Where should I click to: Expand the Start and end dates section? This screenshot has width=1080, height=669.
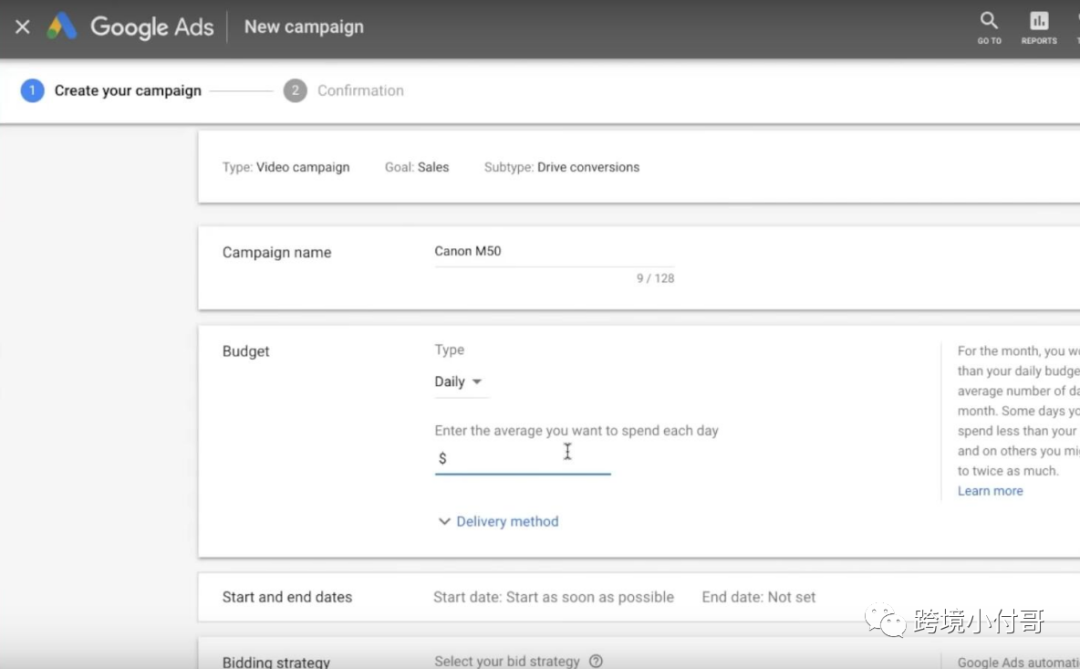[x=287, y=597]
